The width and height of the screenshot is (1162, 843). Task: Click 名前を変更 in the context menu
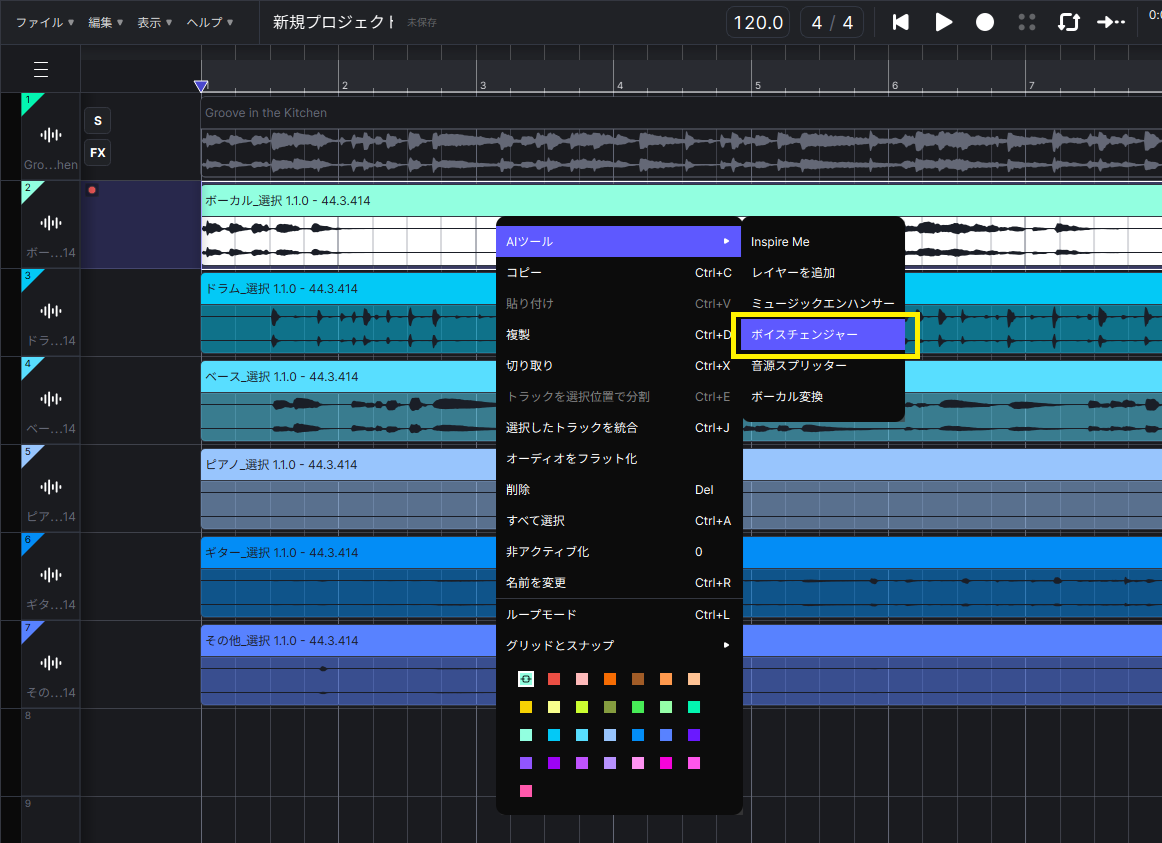tap(536, 583)
